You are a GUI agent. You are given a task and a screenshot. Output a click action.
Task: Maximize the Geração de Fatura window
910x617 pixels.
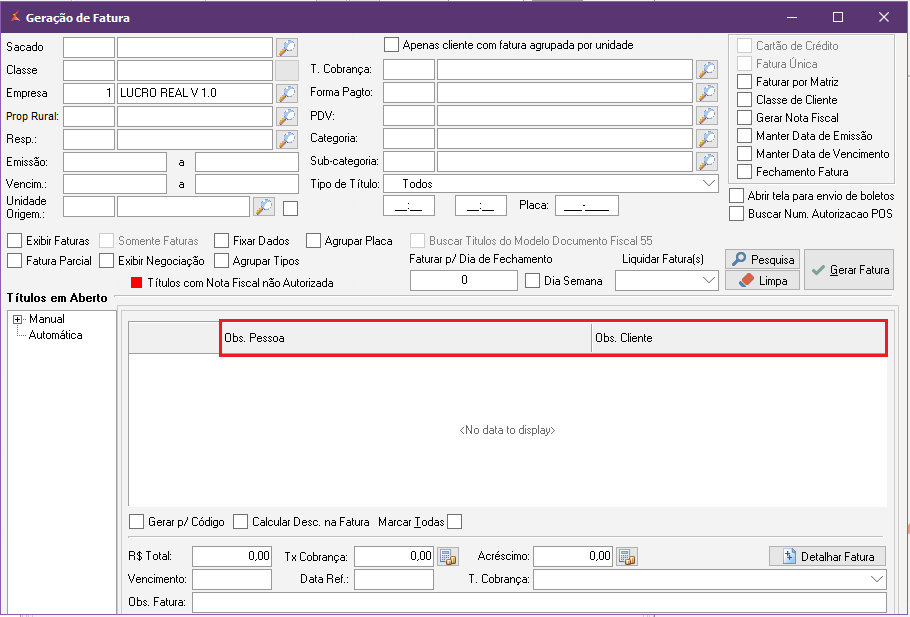[838, 17]
